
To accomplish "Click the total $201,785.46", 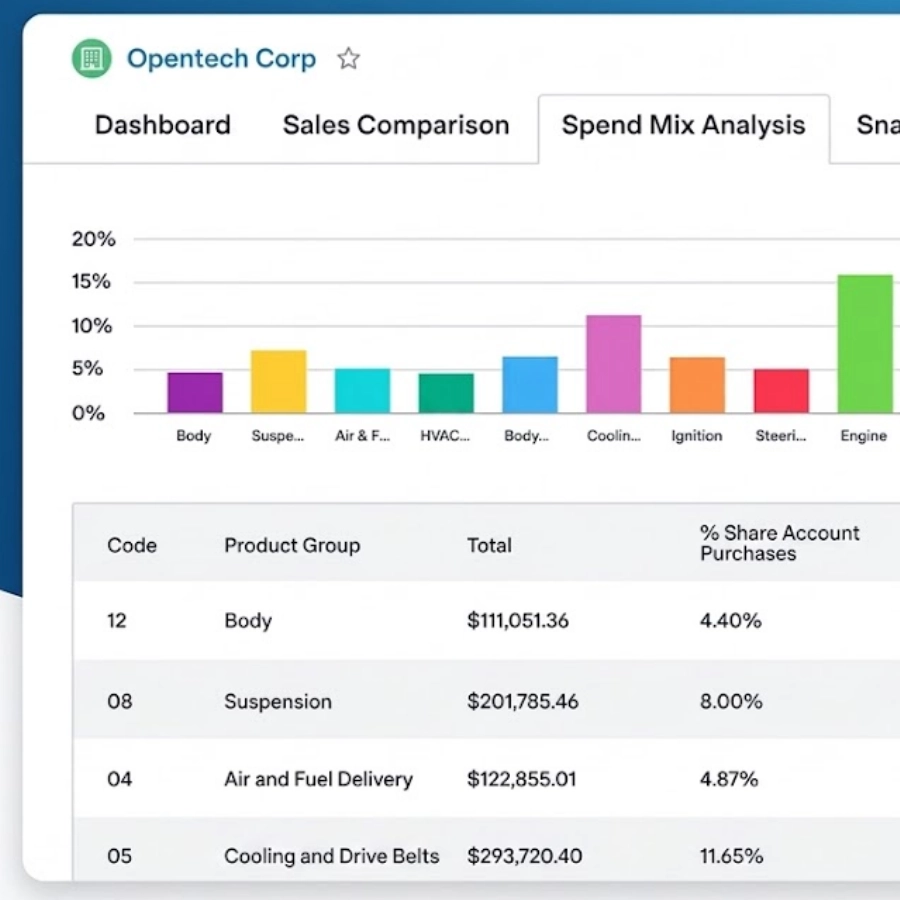I will coord(523,701).
